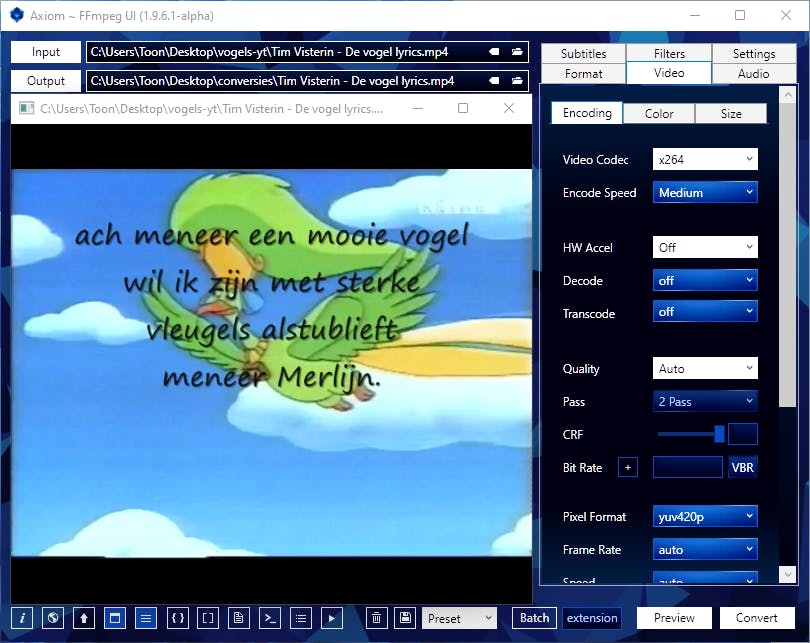Click the Output button
The image size is (810, 643).
click(45, 81)
